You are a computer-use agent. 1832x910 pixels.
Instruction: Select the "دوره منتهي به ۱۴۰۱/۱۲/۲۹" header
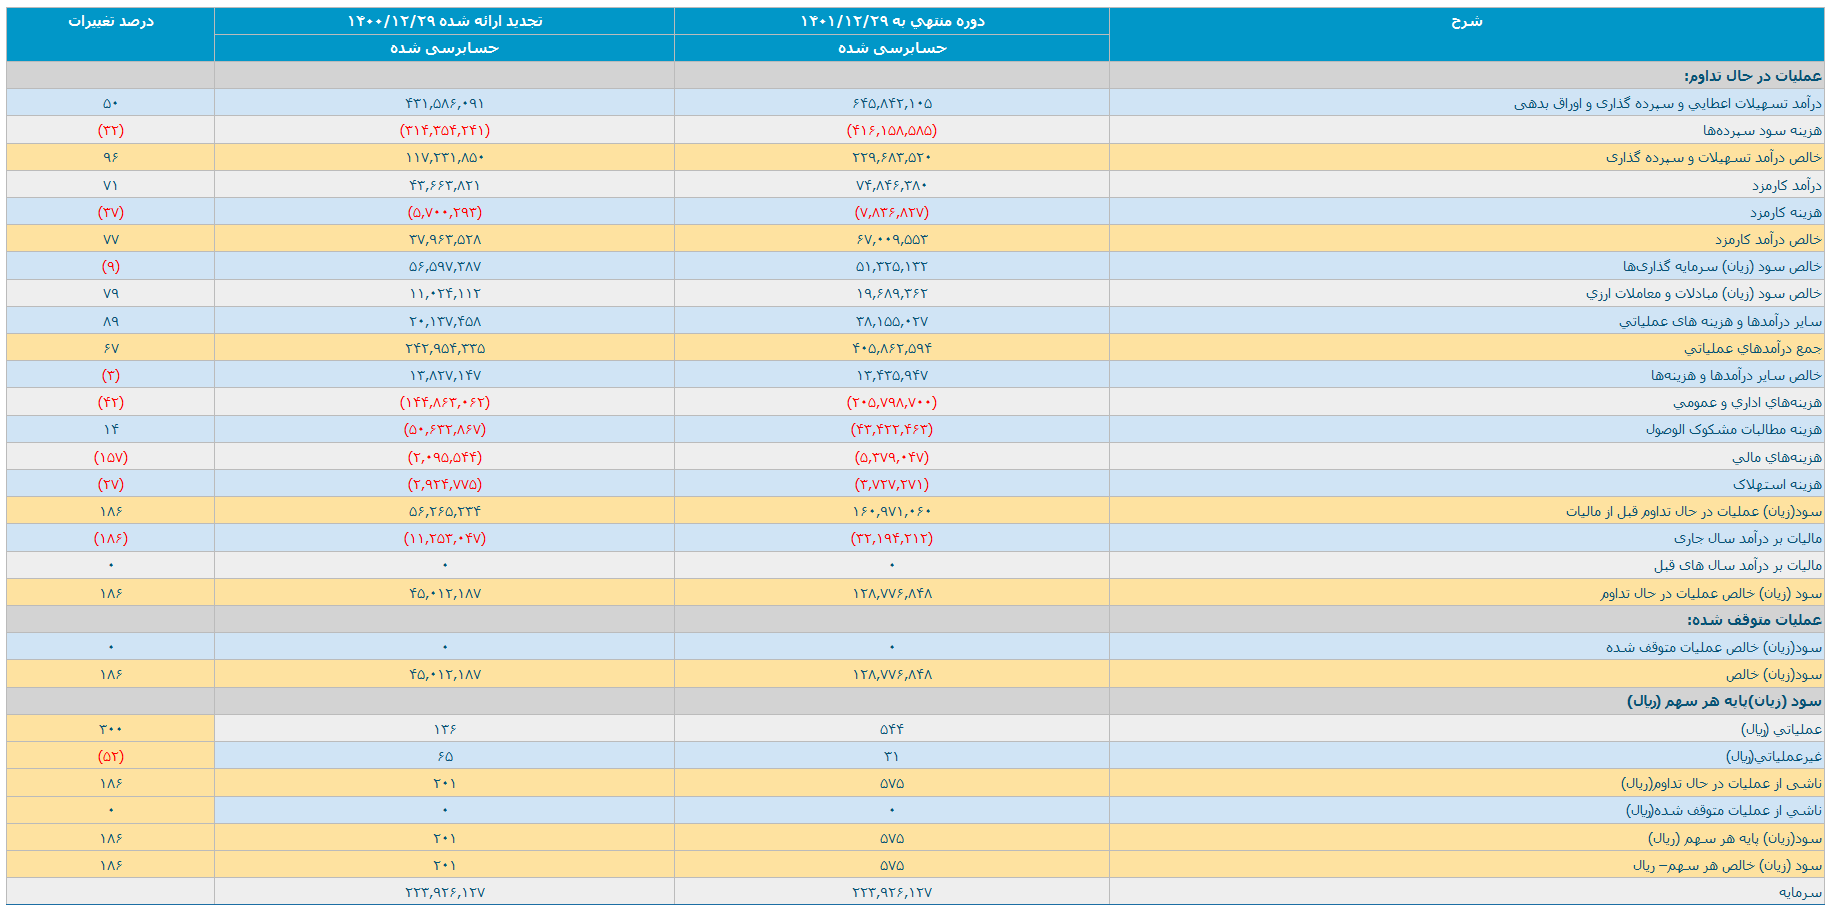tap(892, 22)
